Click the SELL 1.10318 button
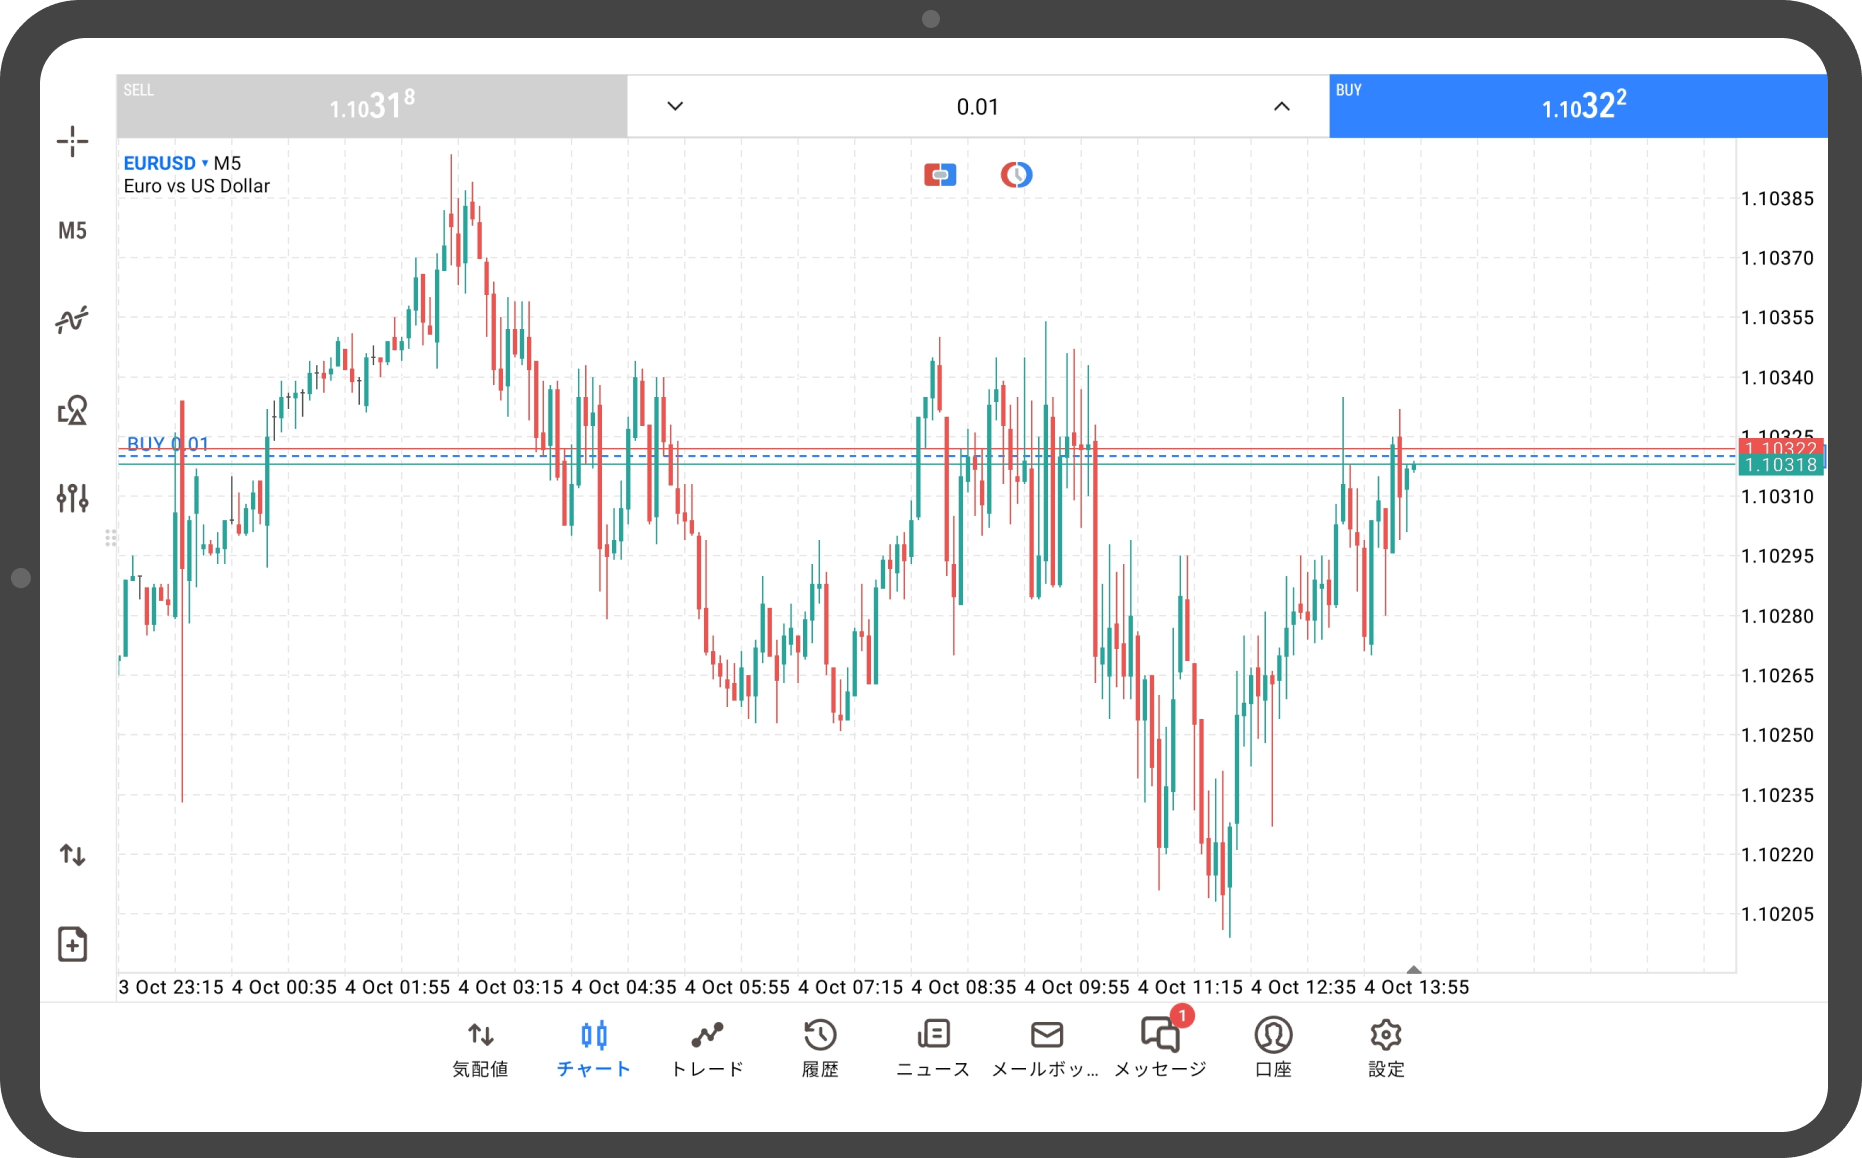 point(372,106)
